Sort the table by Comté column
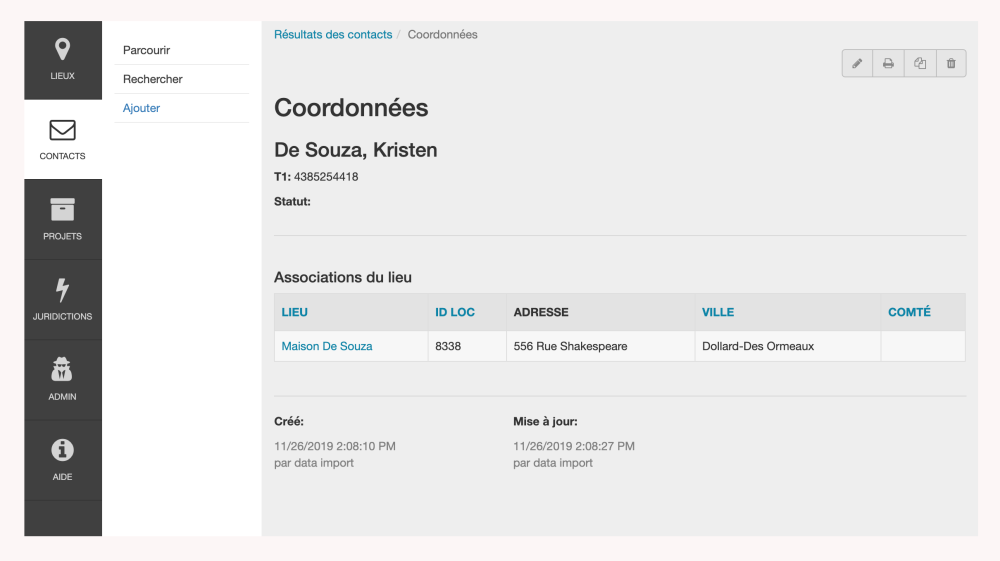The height and width of the screenshot is (561, 1000). coord(909,312)
